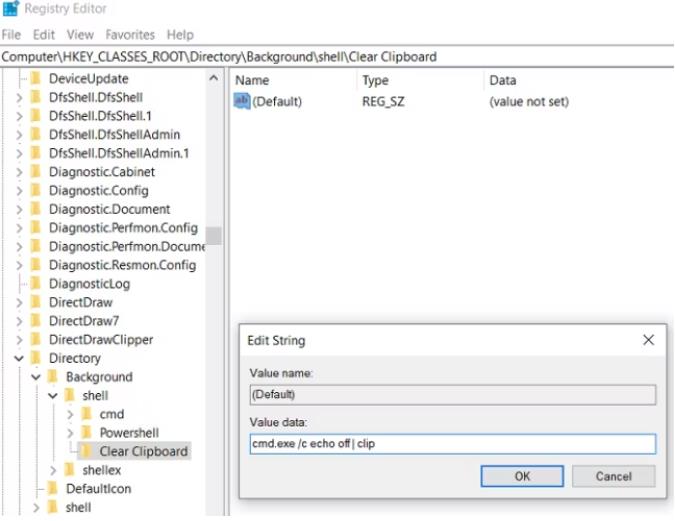Click the REG_SZ type cell
This screenshot has height=521, width=675.
click(383, 102)
